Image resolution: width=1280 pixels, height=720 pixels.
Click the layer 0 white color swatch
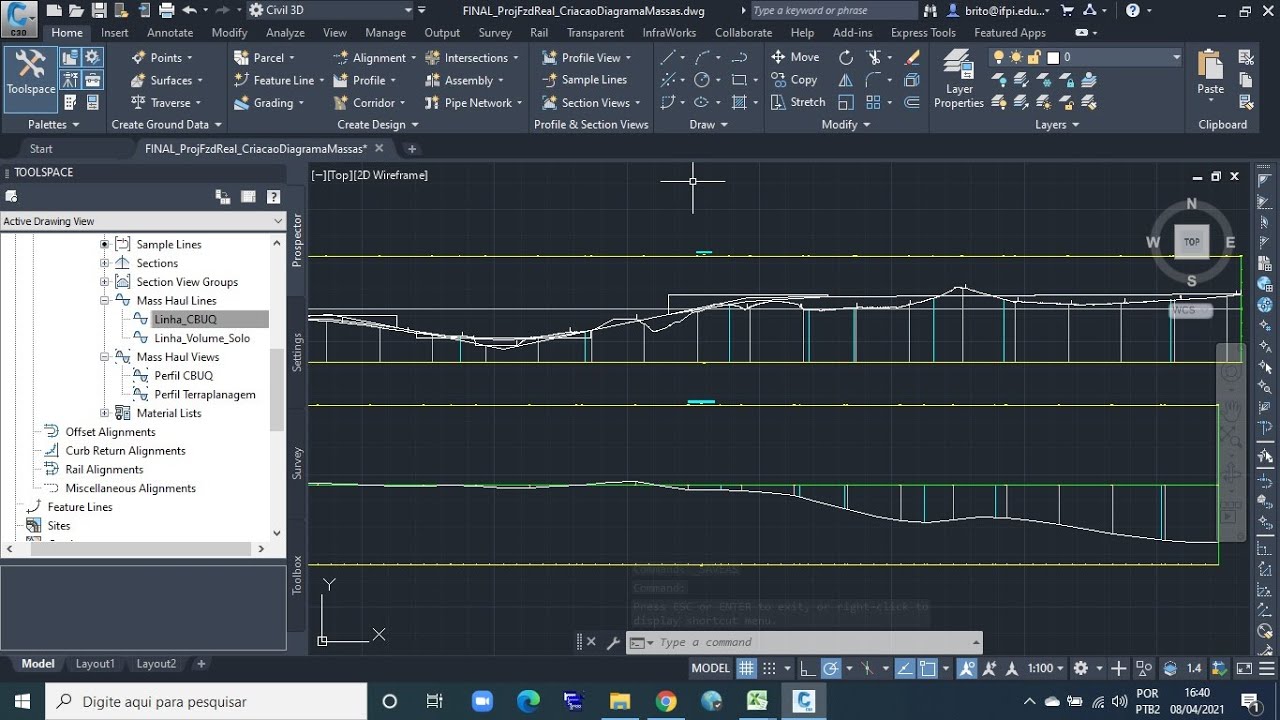1052,57
